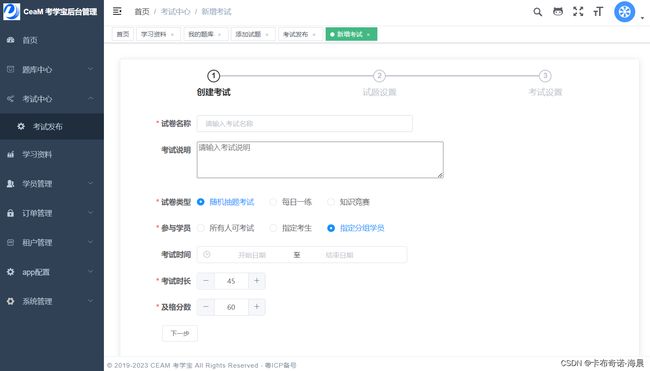Viewport: 650px width, 371px height.
Task: Click the clock icon in 考试时间 field
Action: tap(207, 255)
